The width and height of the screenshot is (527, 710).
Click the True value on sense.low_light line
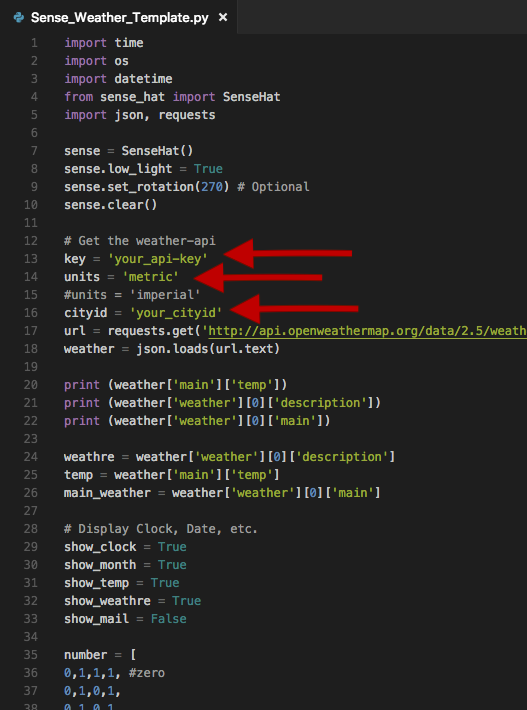(x=208, y=169)
